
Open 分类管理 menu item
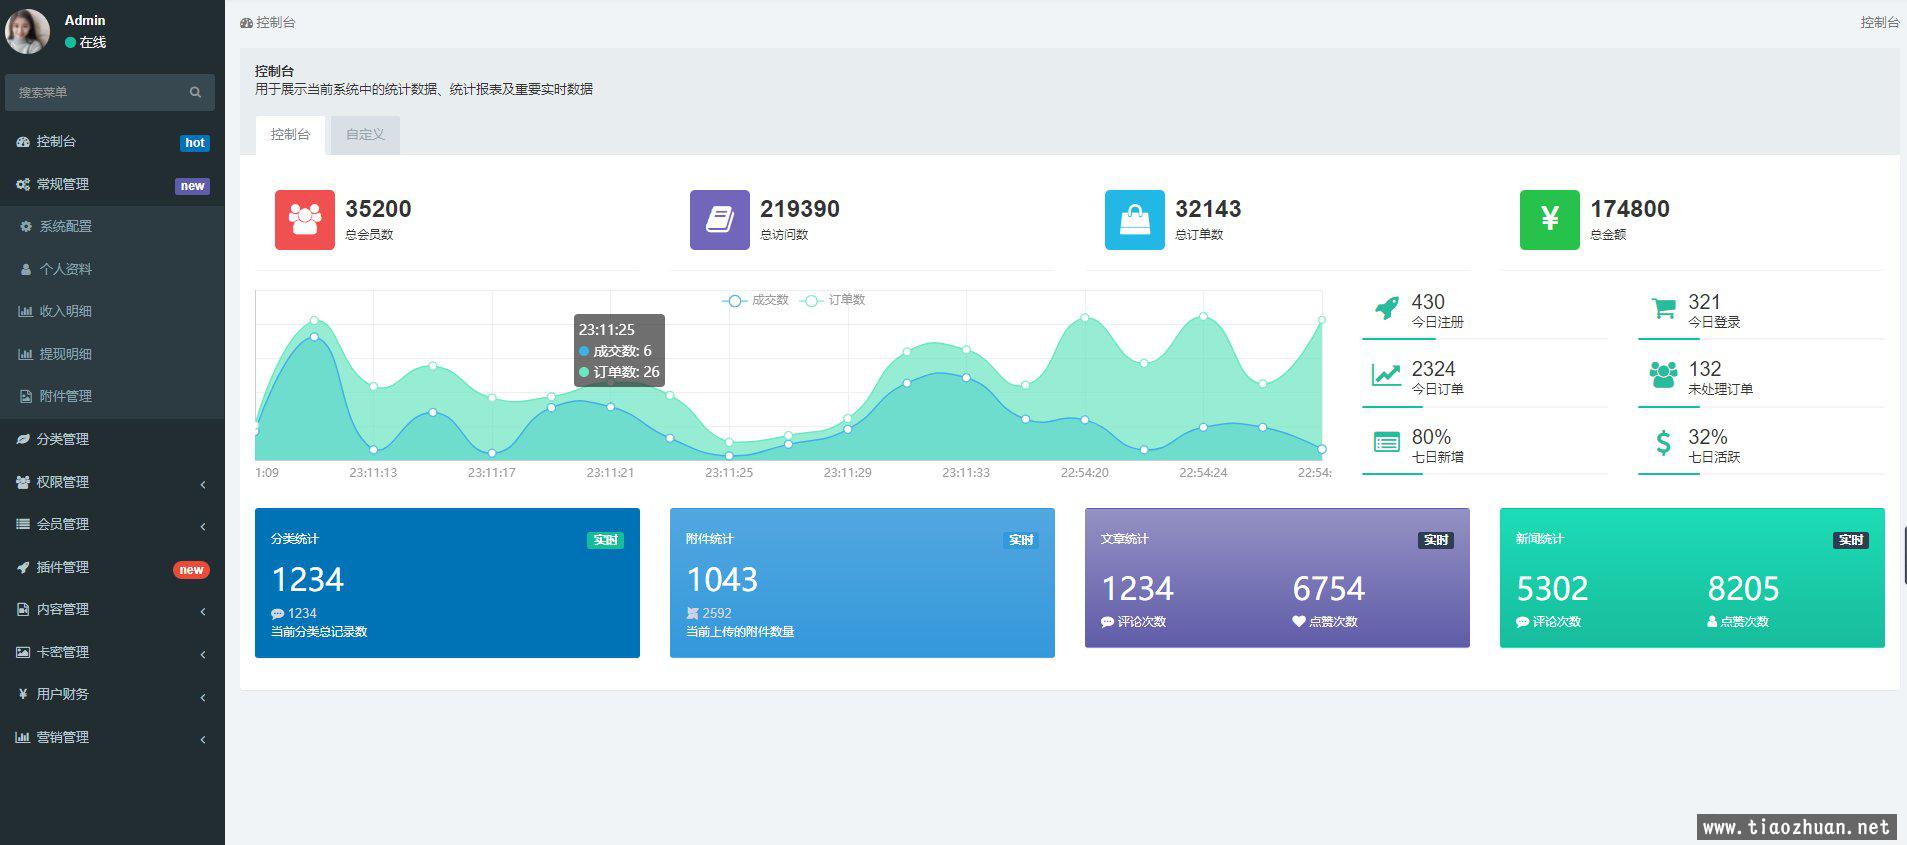click(x=112, y=439)
